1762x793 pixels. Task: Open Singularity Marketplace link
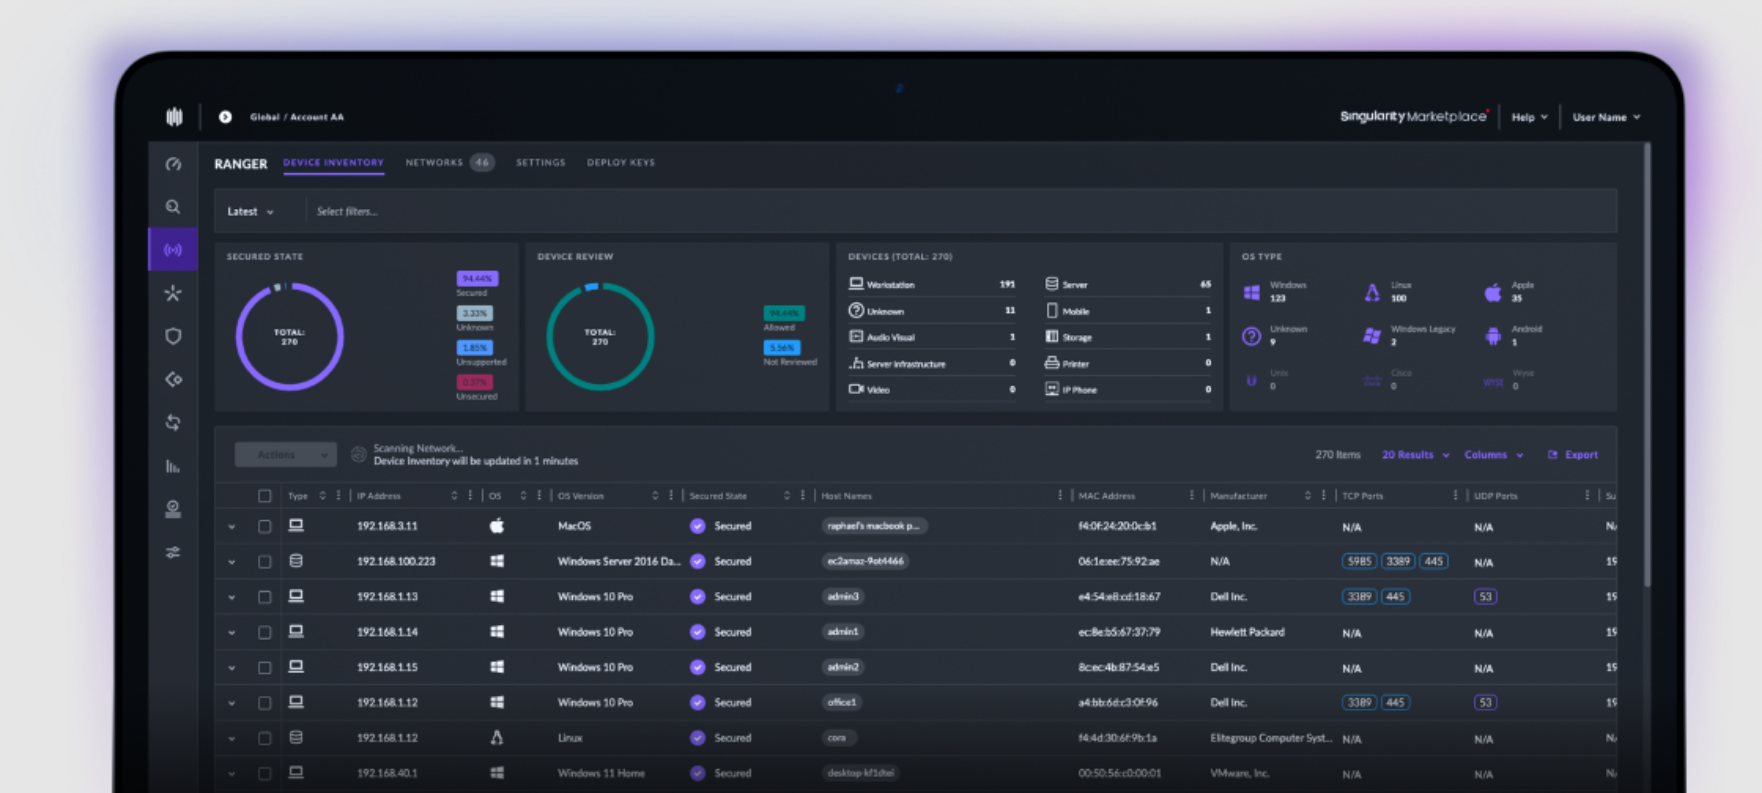[x=1414, y=117]
